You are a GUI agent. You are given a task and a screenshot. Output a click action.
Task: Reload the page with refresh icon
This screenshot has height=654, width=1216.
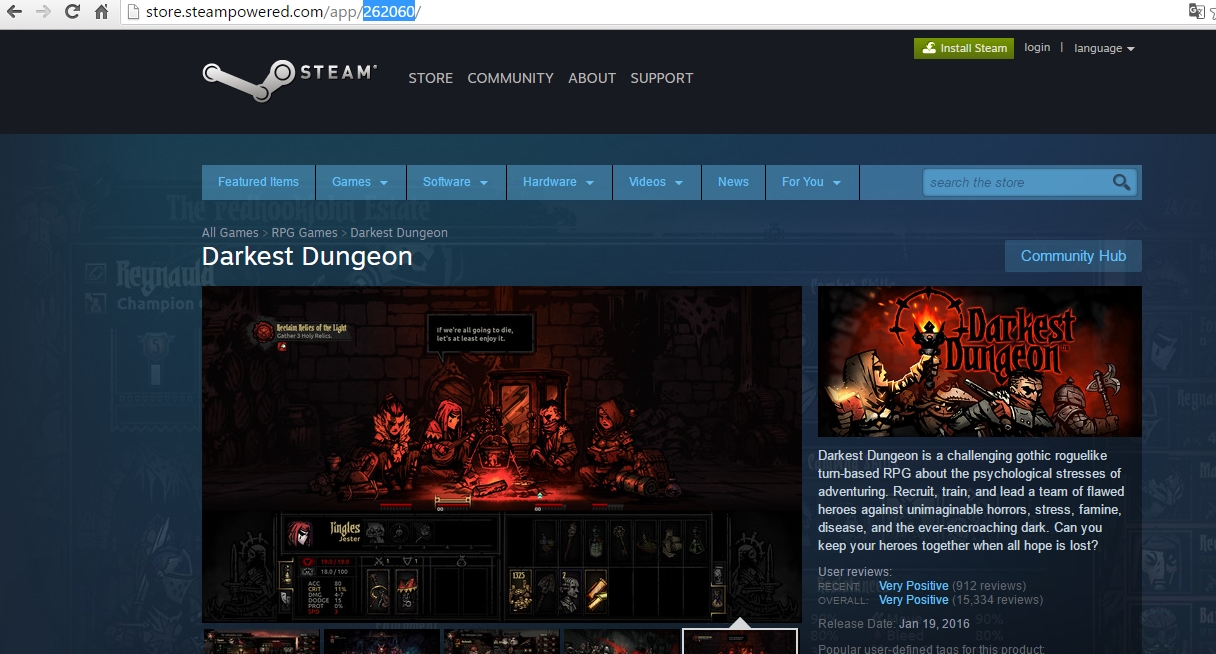pos(72,12)
